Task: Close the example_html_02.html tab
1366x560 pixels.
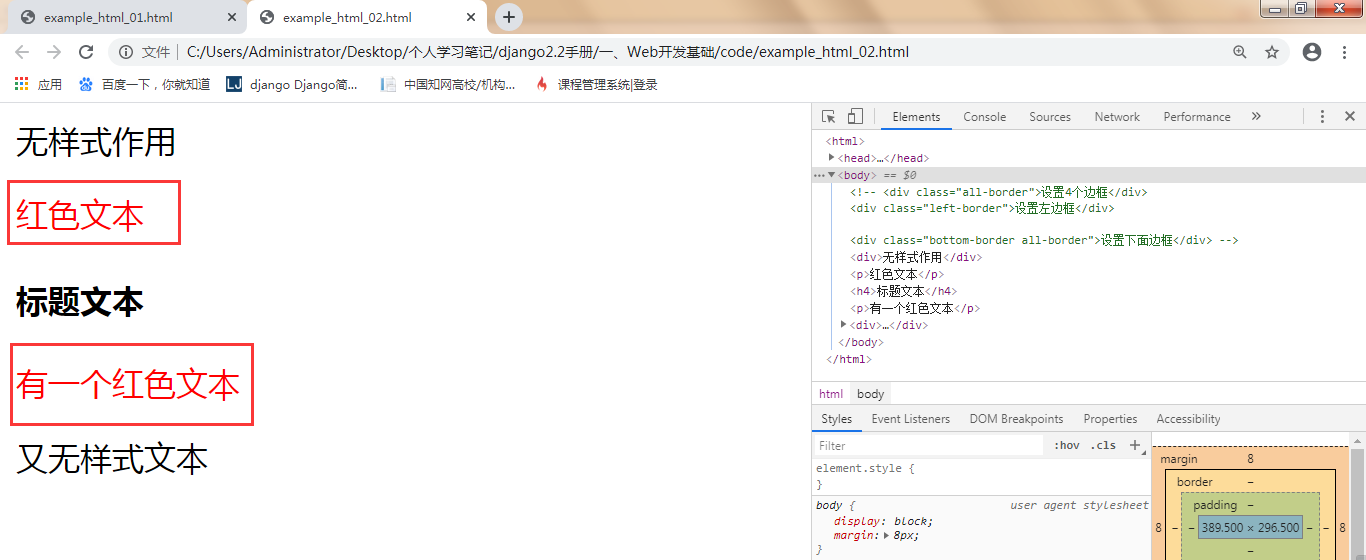Action: click(470, 18)
